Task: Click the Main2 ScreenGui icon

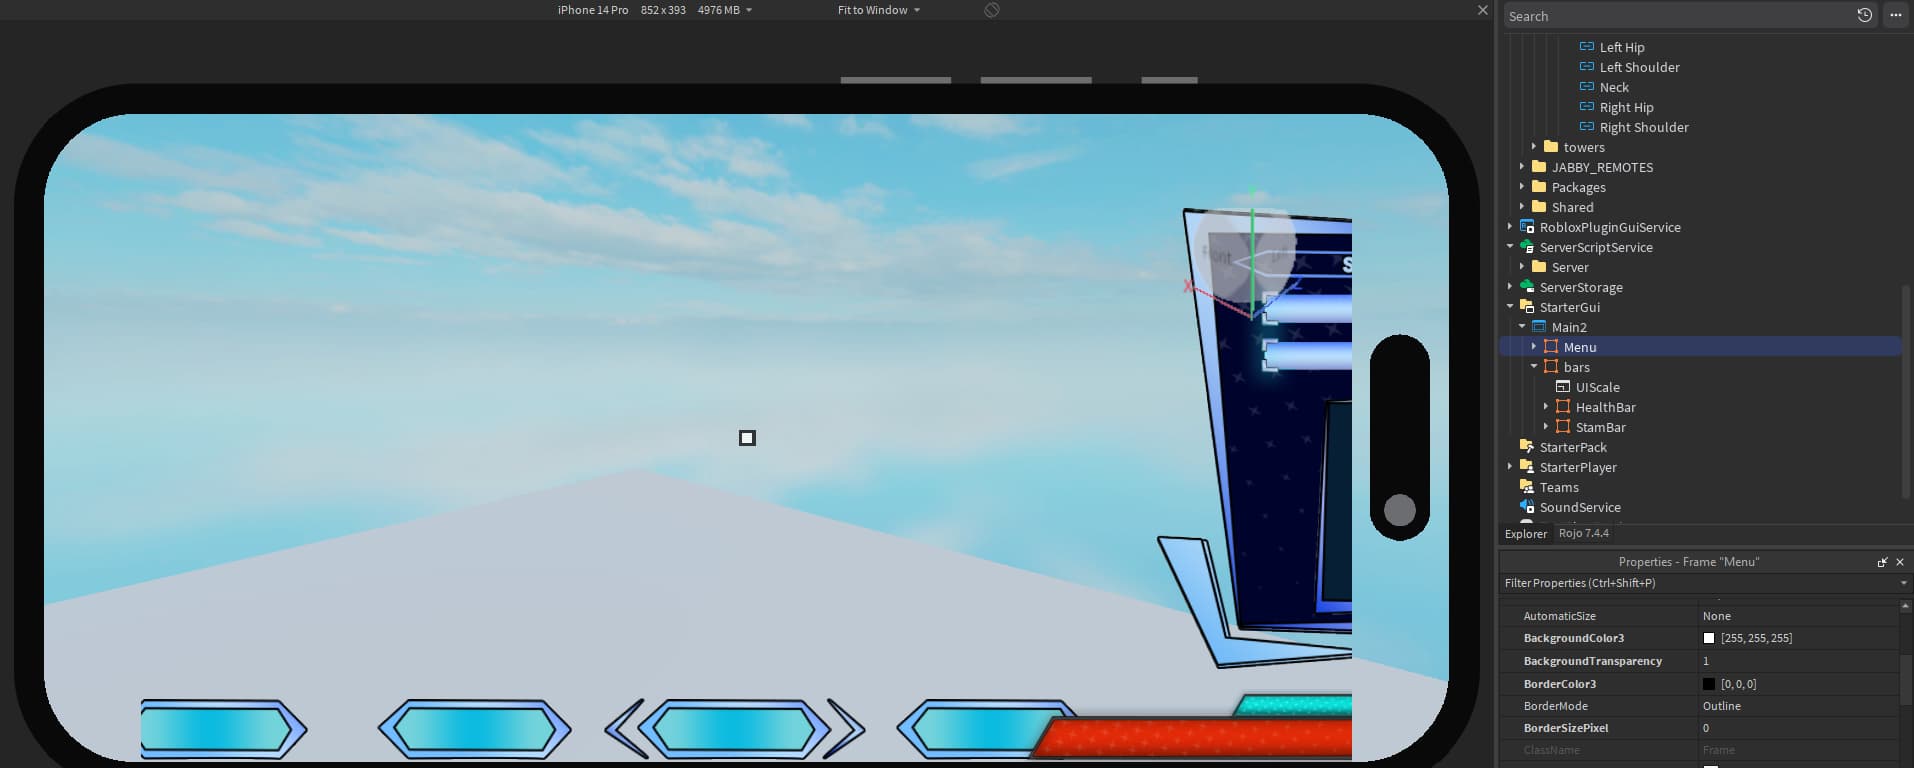Action: 1539,327
